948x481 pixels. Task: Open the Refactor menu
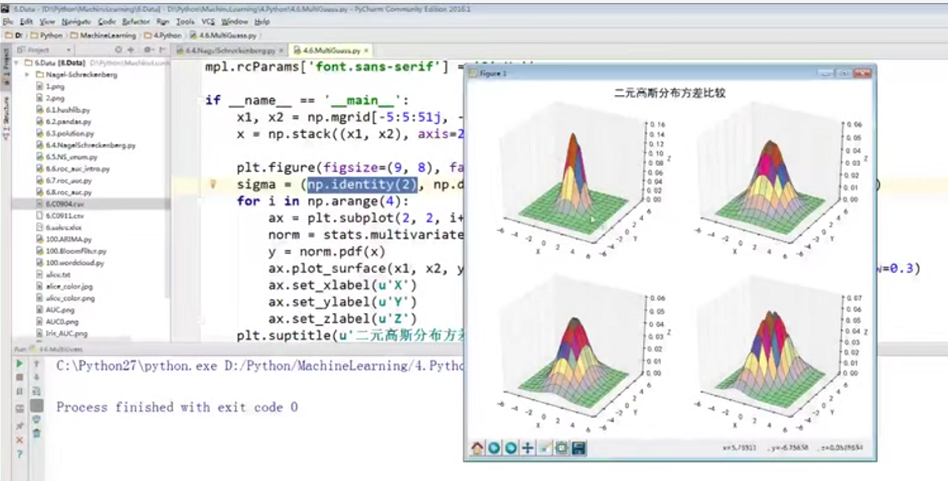coord(136,22)
